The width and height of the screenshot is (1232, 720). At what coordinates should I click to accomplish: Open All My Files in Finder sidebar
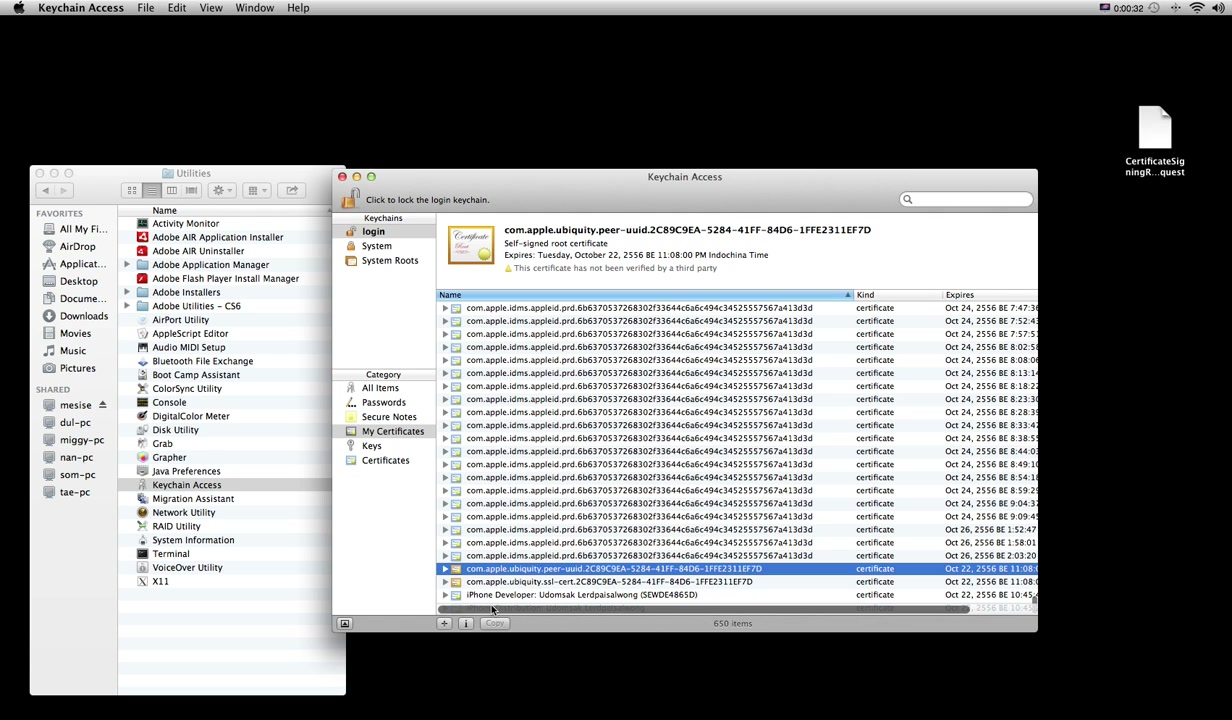[75, 229]
